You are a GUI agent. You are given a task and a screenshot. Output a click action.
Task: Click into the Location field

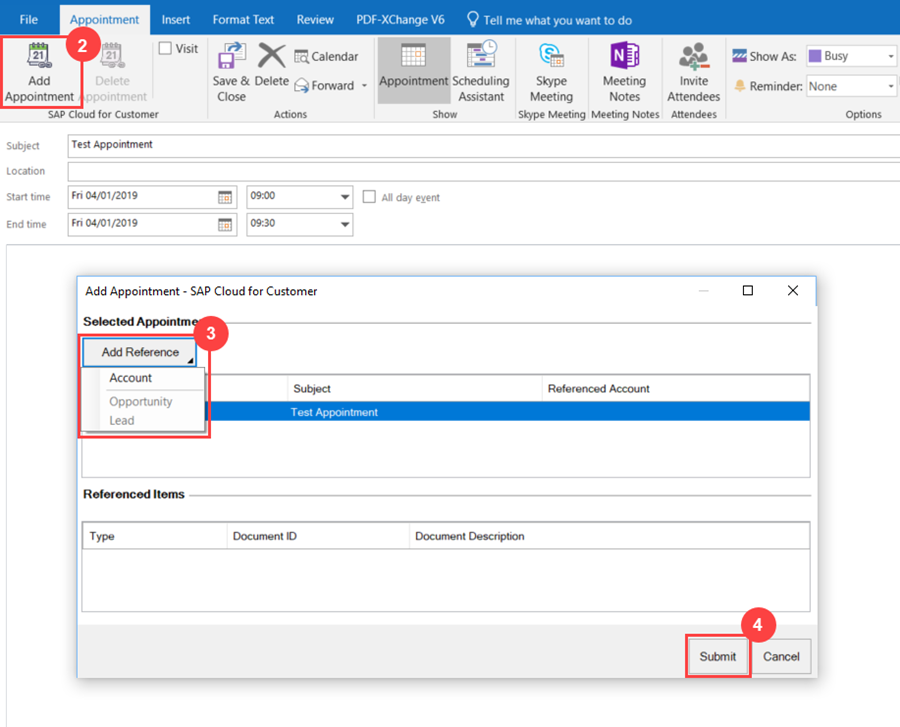tap(483, 171)
